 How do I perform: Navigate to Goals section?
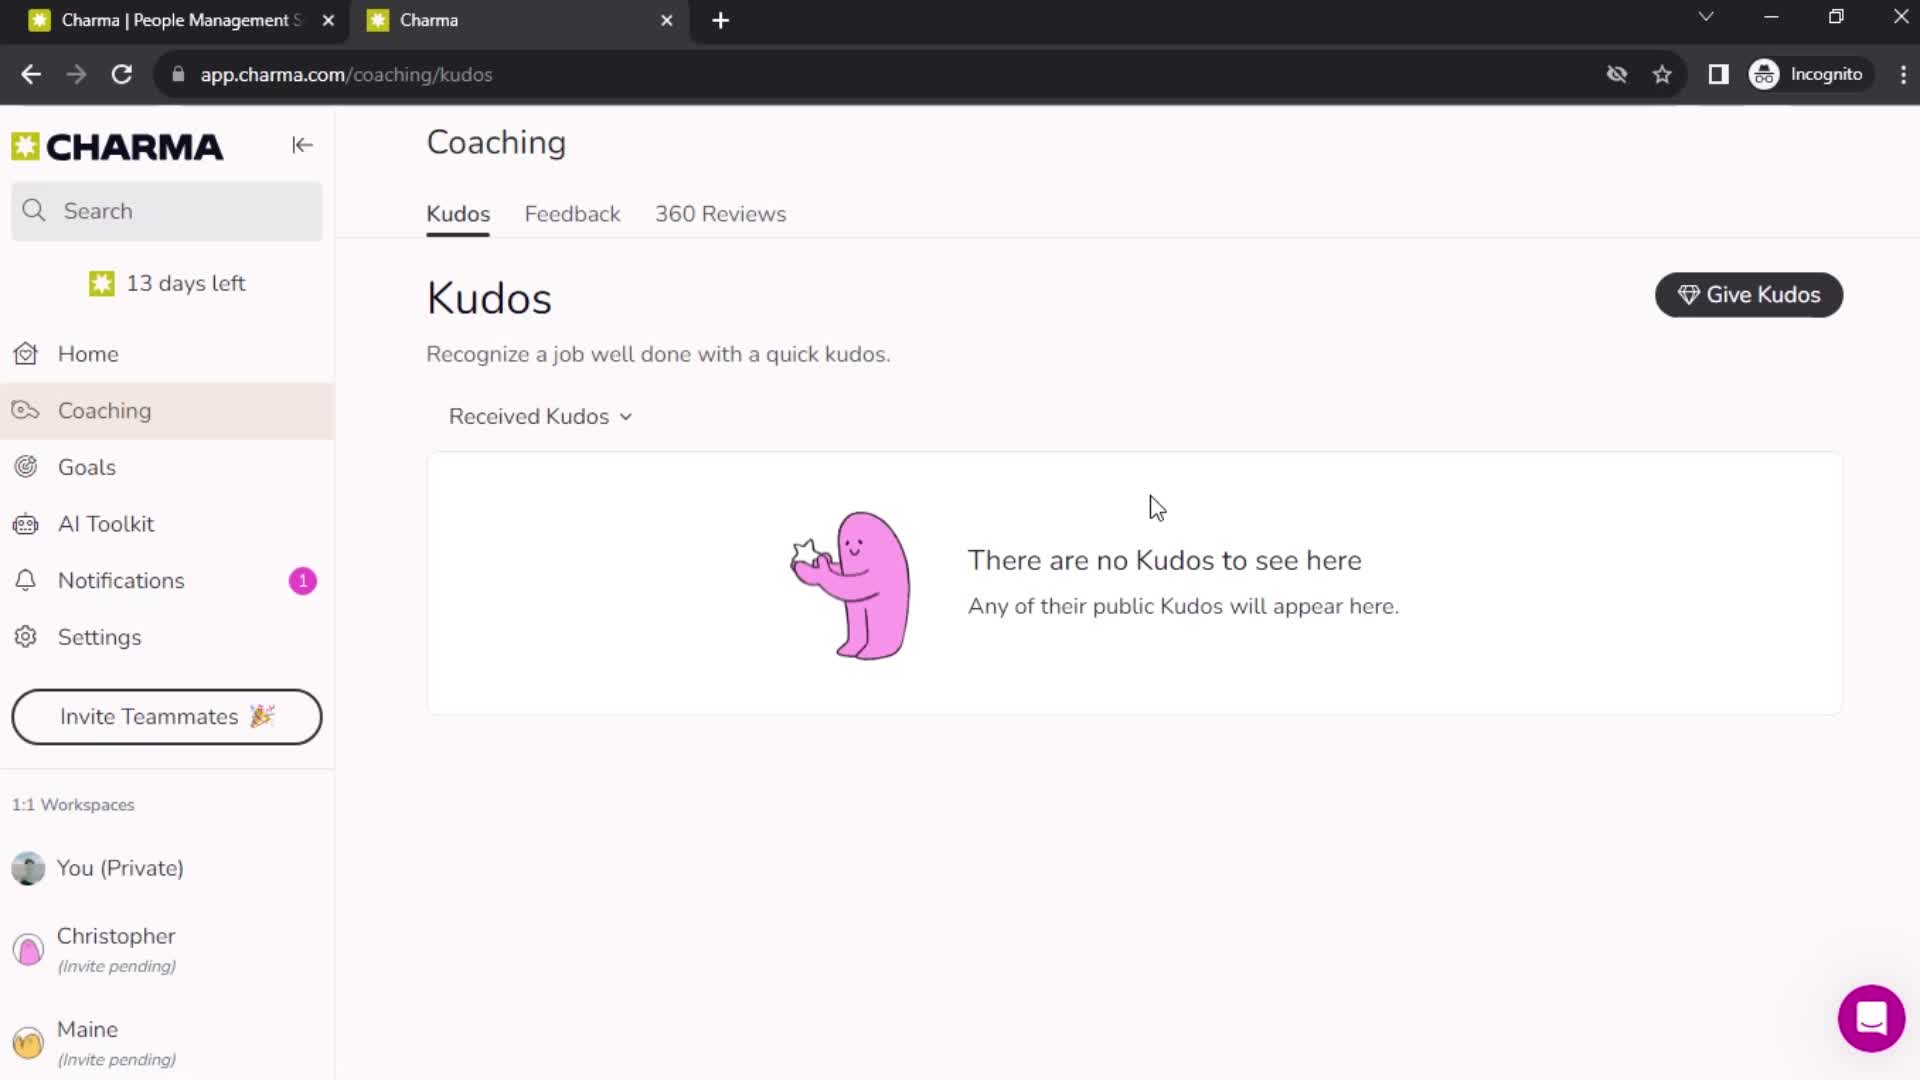pyautogui.click(x=86, y=467)
